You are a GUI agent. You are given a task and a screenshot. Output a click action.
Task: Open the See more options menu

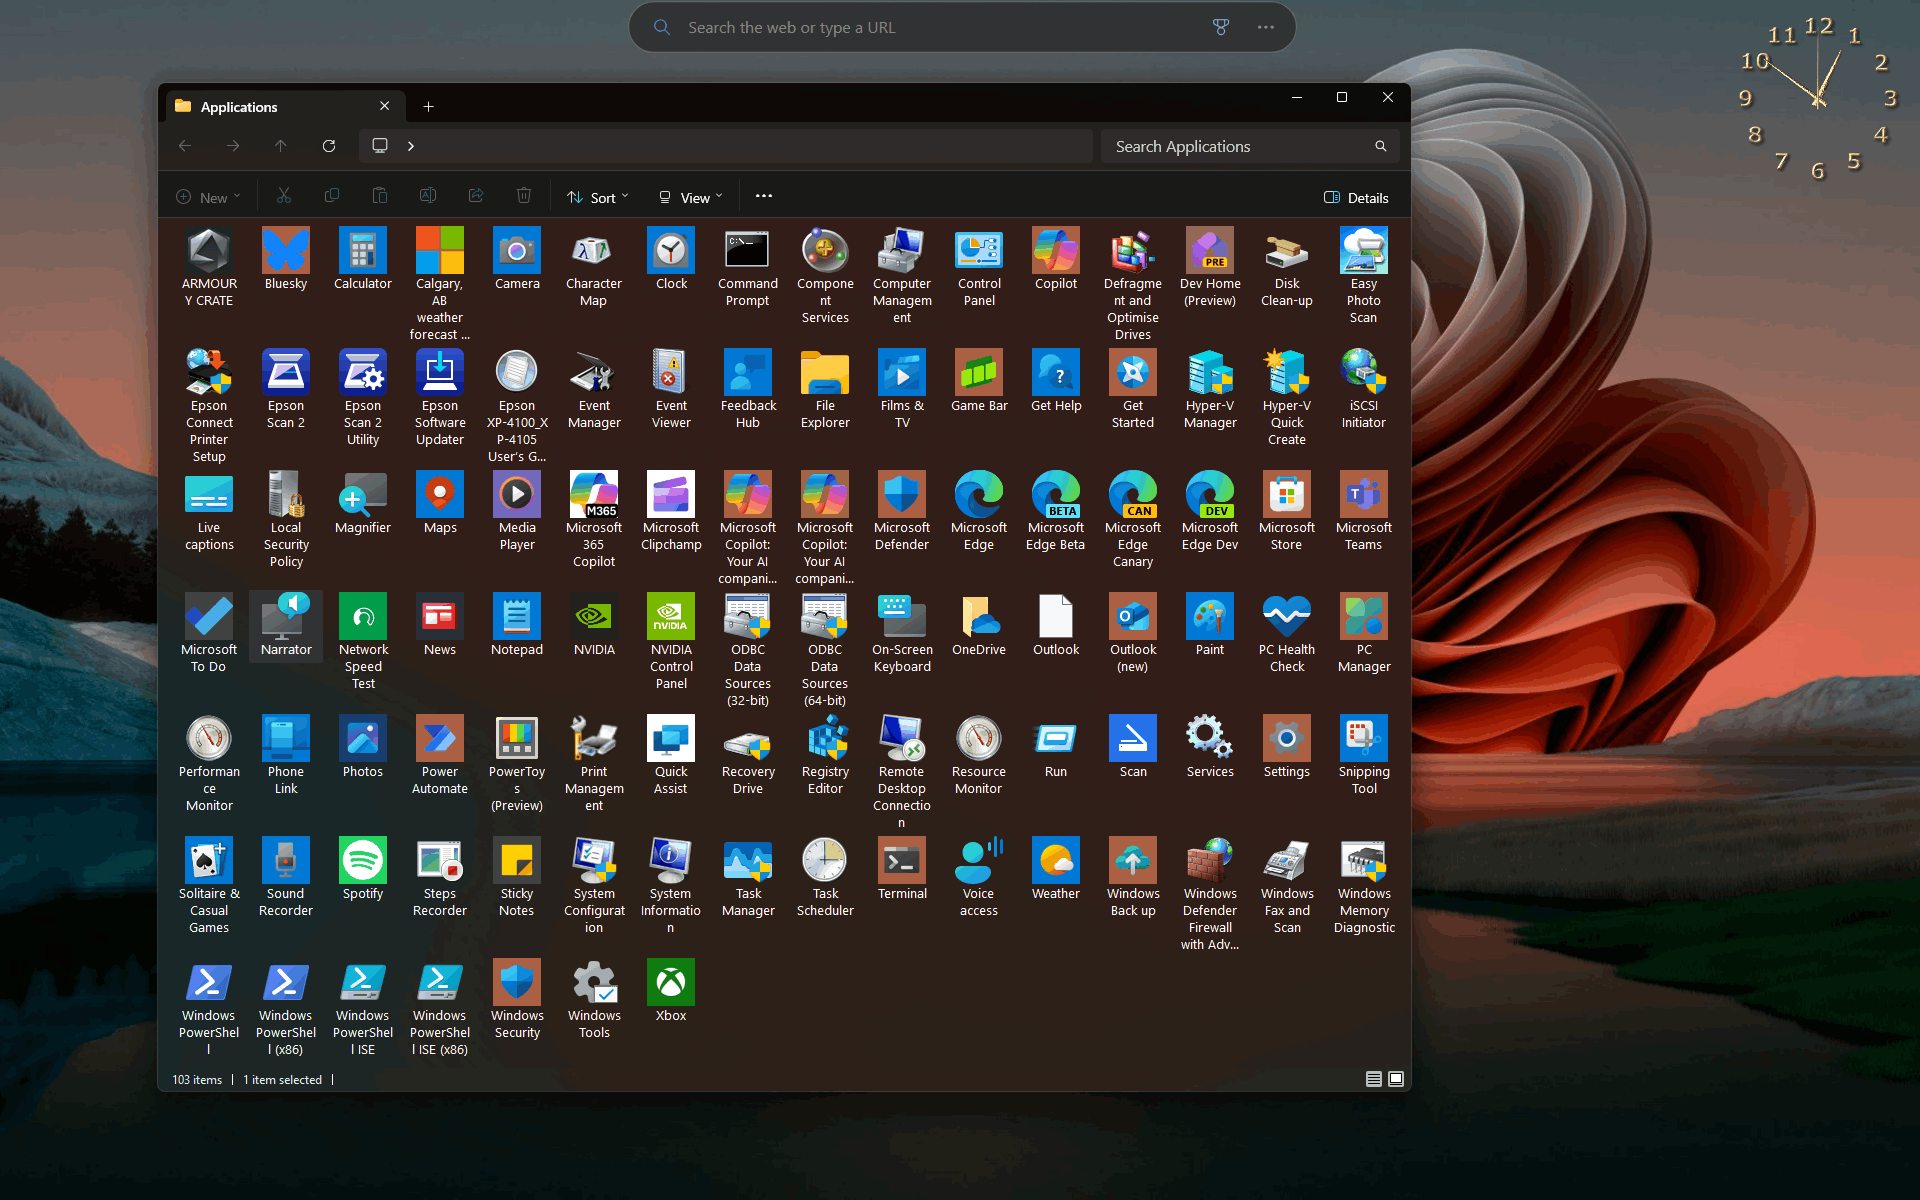(x=764, y=197)
